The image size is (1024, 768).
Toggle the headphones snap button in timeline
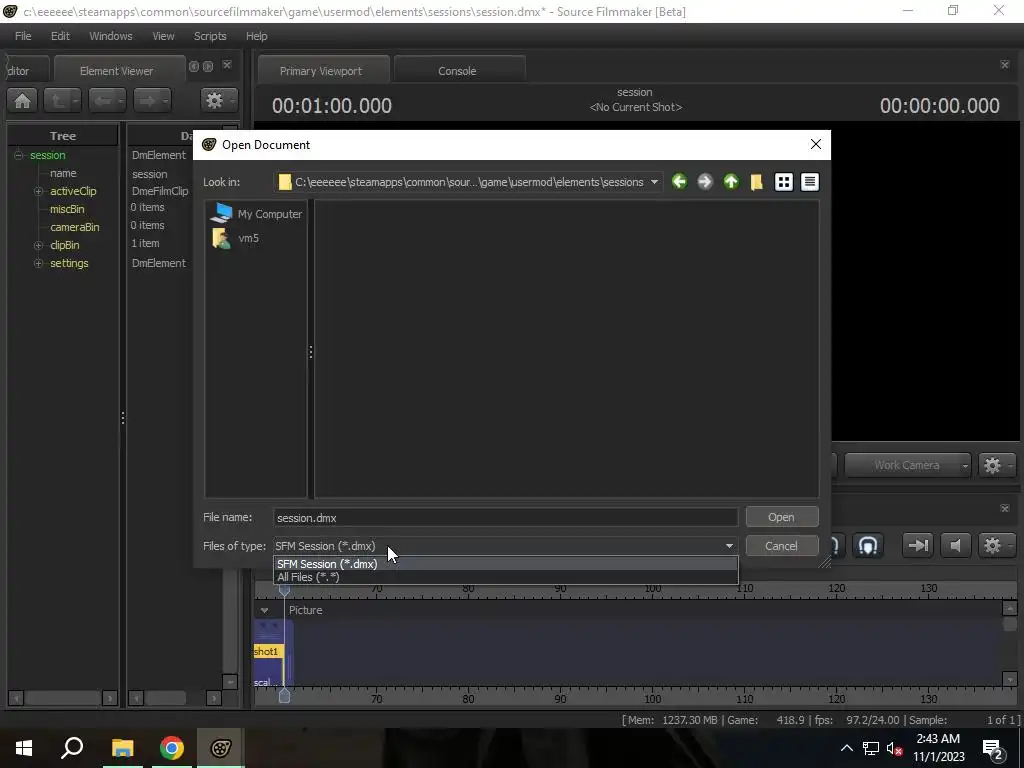pos(868,545)
